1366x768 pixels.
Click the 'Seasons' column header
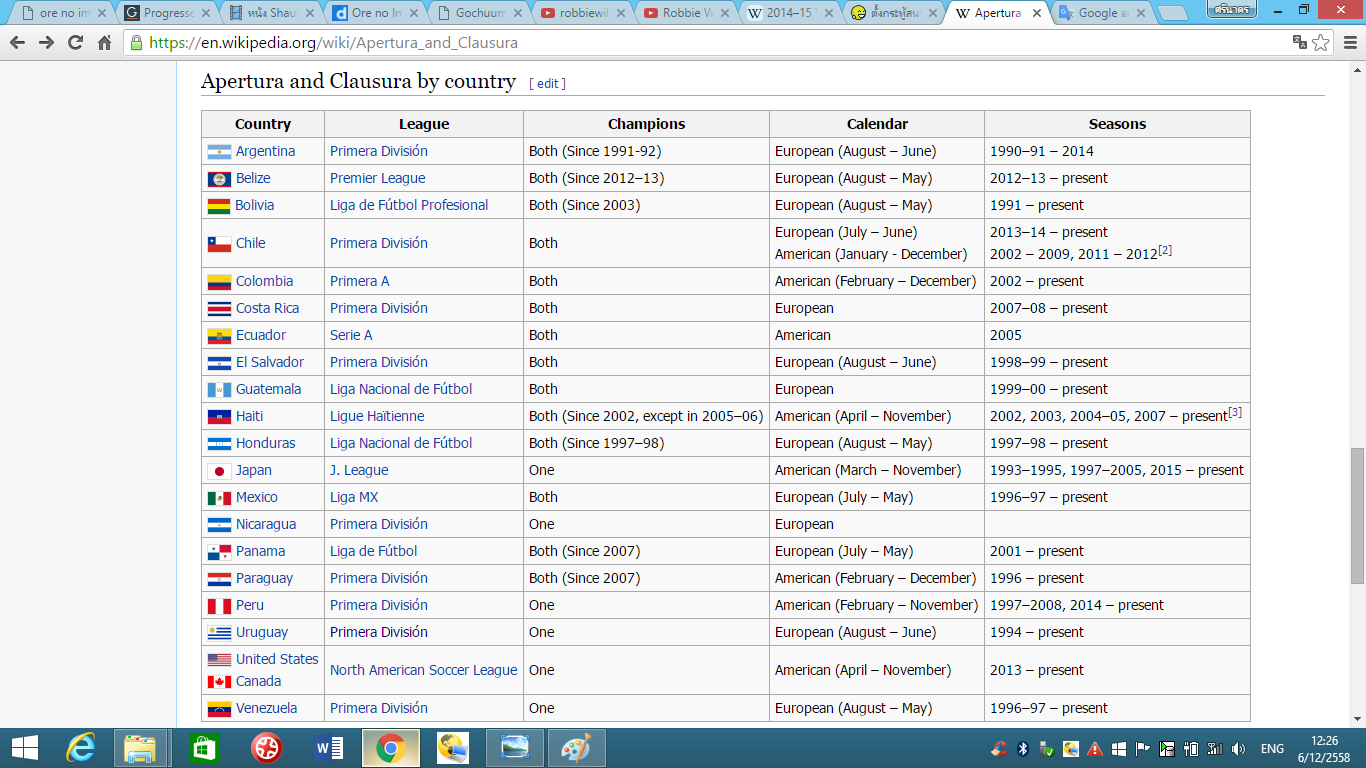point(1117,125)
